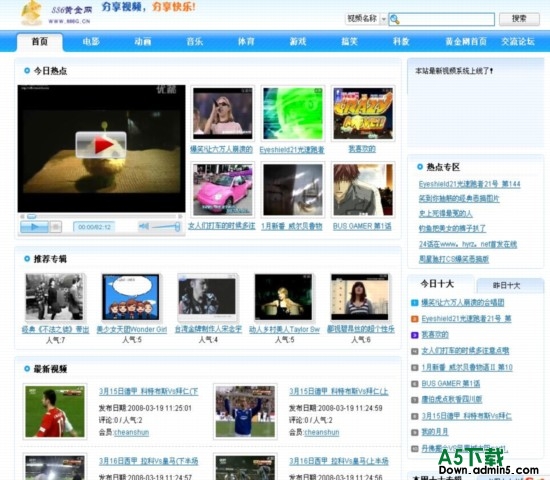Open the 游戏 navigation tab
The image size is (550, 480).
[298, 42]
